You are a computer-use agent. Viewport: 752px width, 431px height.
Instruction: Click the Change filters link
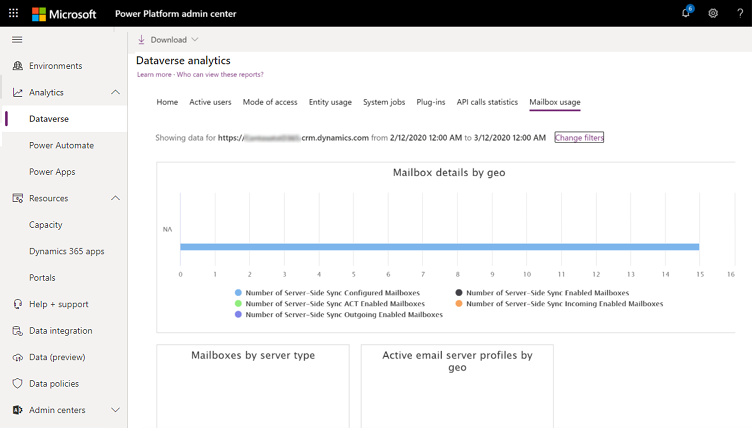tap(579, 137)
